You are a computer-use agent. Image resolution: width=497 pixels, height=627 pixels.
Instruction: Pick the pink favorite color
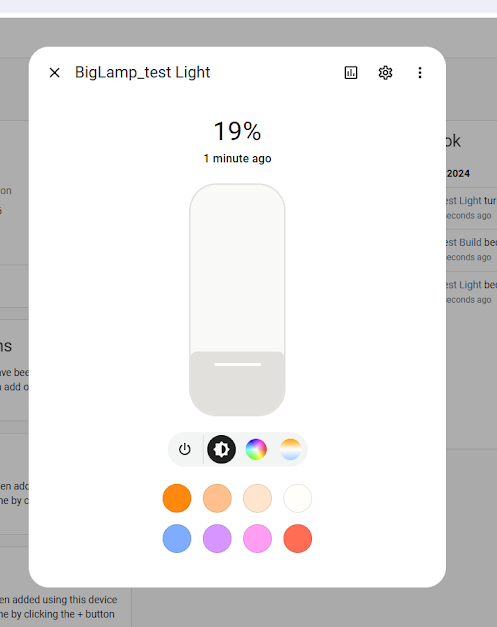[257, 538]
